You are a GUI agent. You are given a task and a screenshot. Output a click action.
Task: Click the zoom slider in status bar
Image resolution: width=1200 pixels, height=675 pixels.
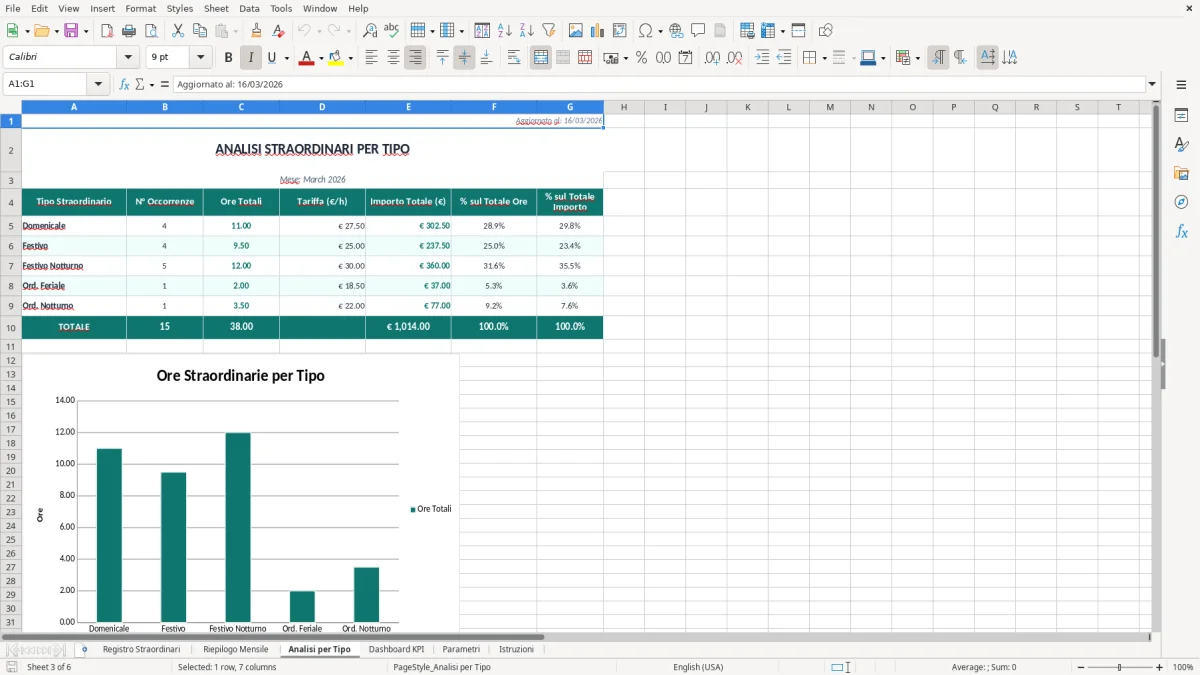(1118, 667)
